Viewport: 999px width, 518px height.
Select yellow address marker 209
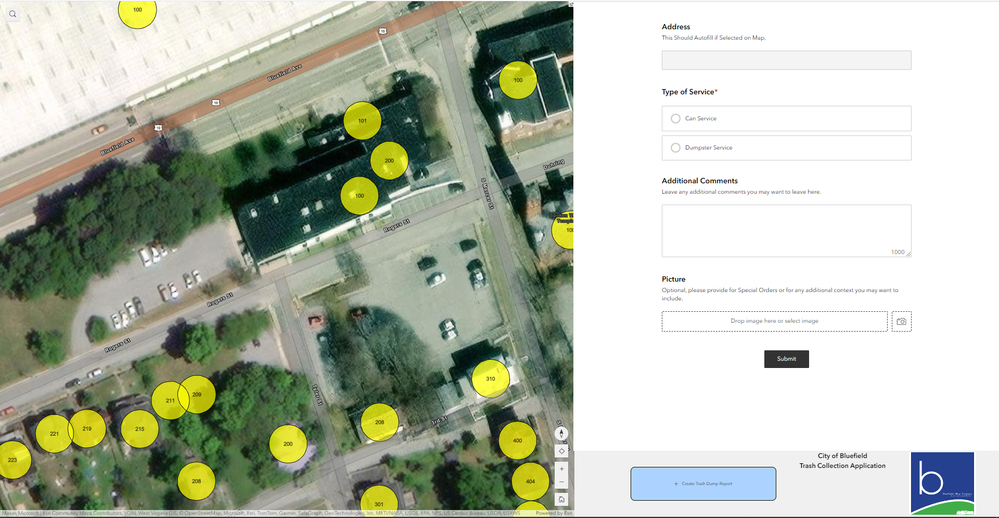pyautogui.click(x=199, y=394)
